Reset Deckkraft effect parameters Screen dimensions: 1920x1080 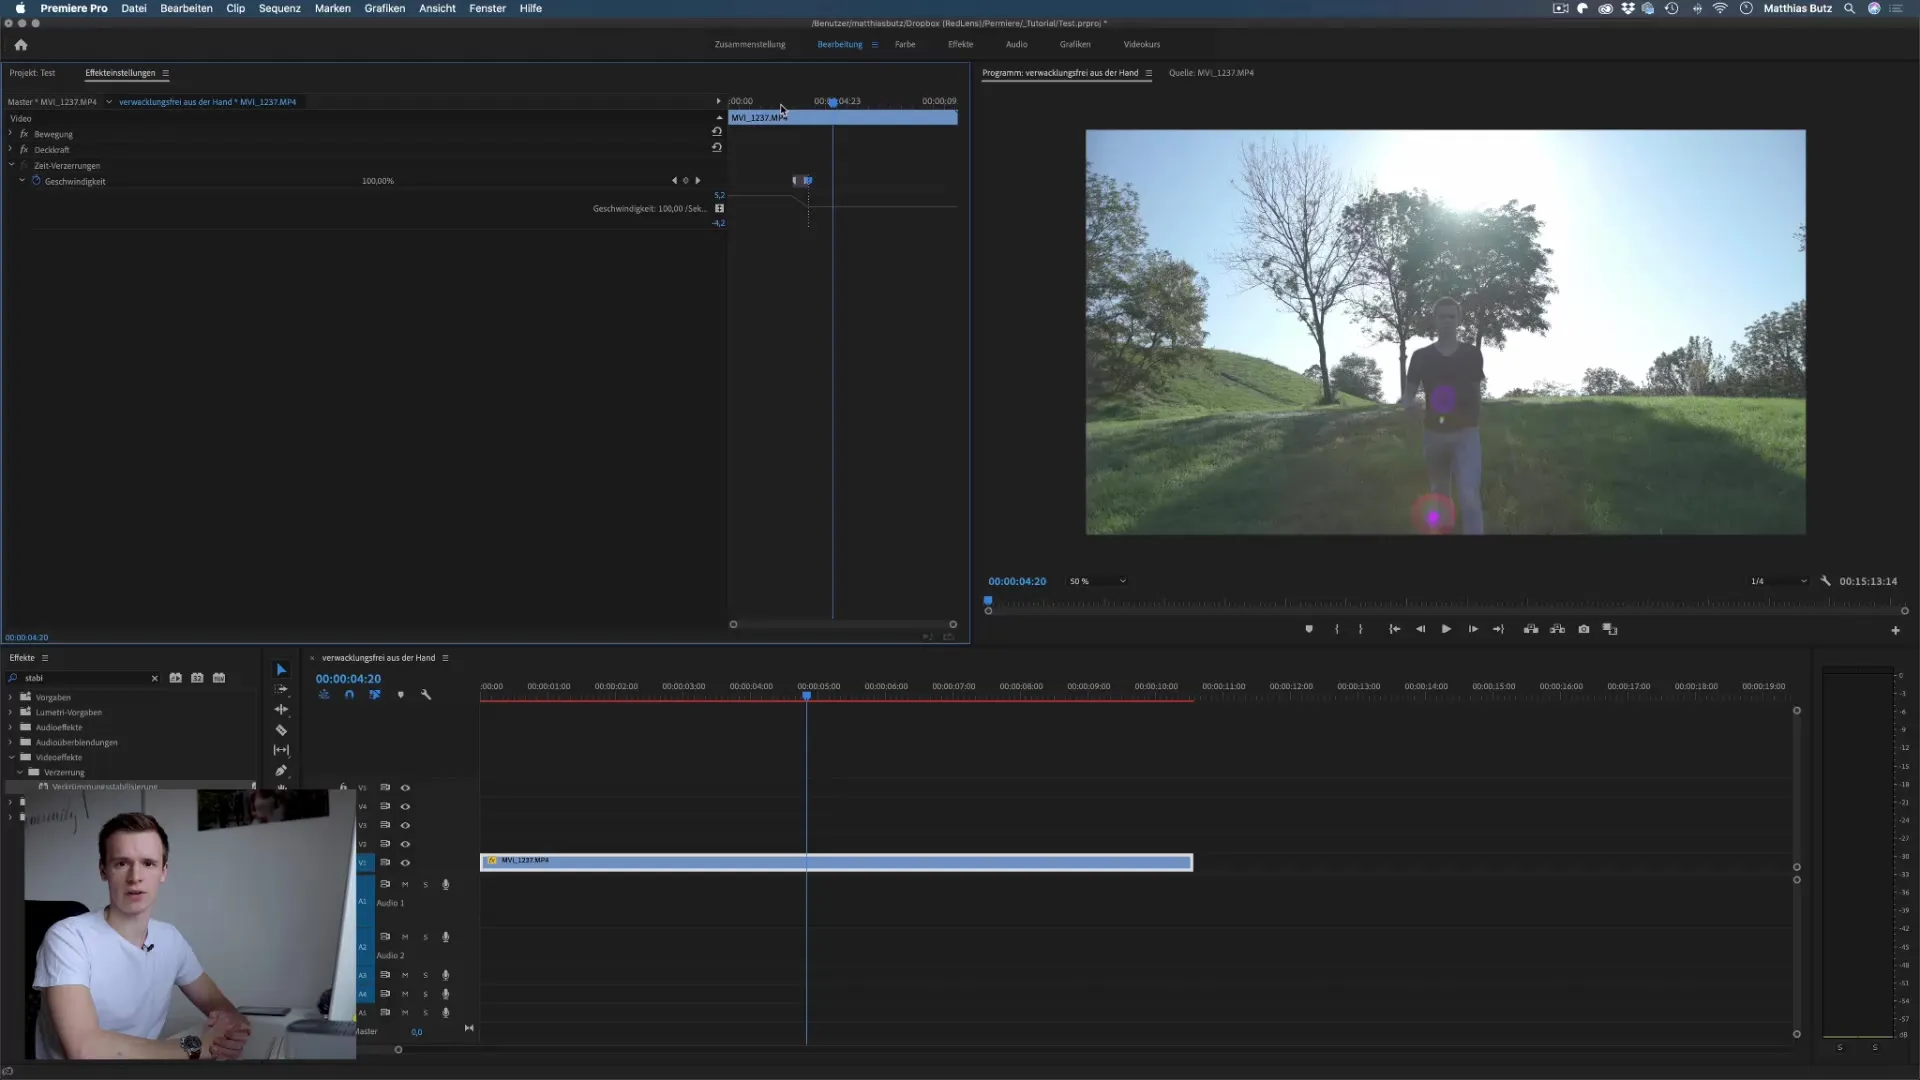(x=717, y=148)
